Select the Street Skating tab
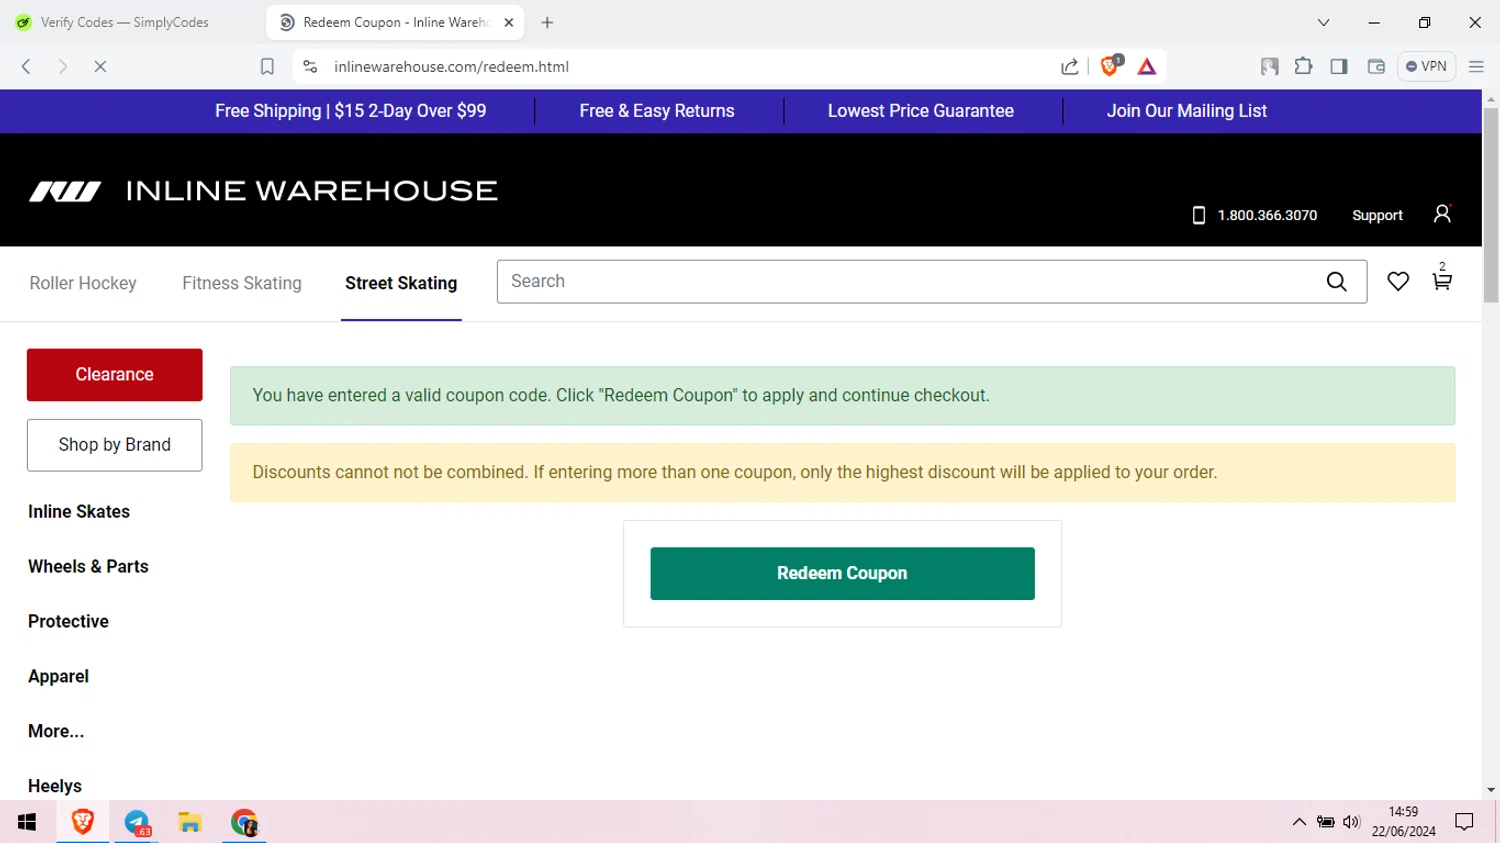 (x=401, y=283)
